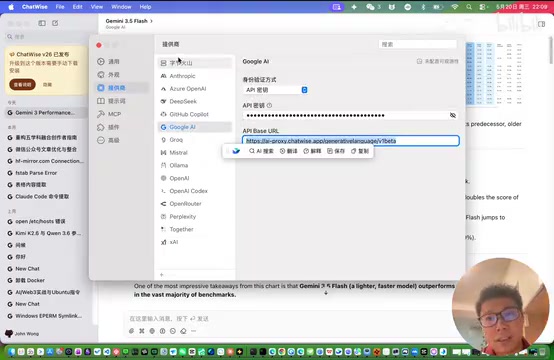The width and height of the screenshot is (554, 360).
Task: Click the Wi-Fi icon in menu bar
Action: (x=455, y=7)
